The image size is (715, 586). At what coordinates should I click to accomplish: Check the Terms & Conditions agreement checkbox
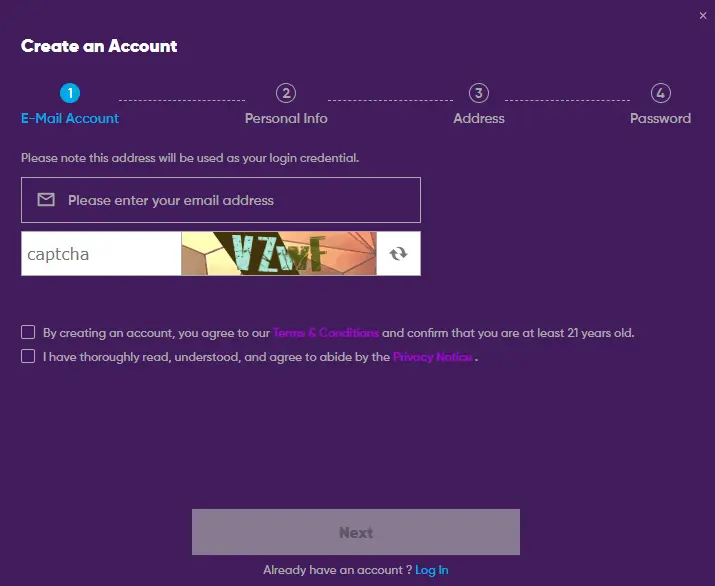click(x=28, y=332)
